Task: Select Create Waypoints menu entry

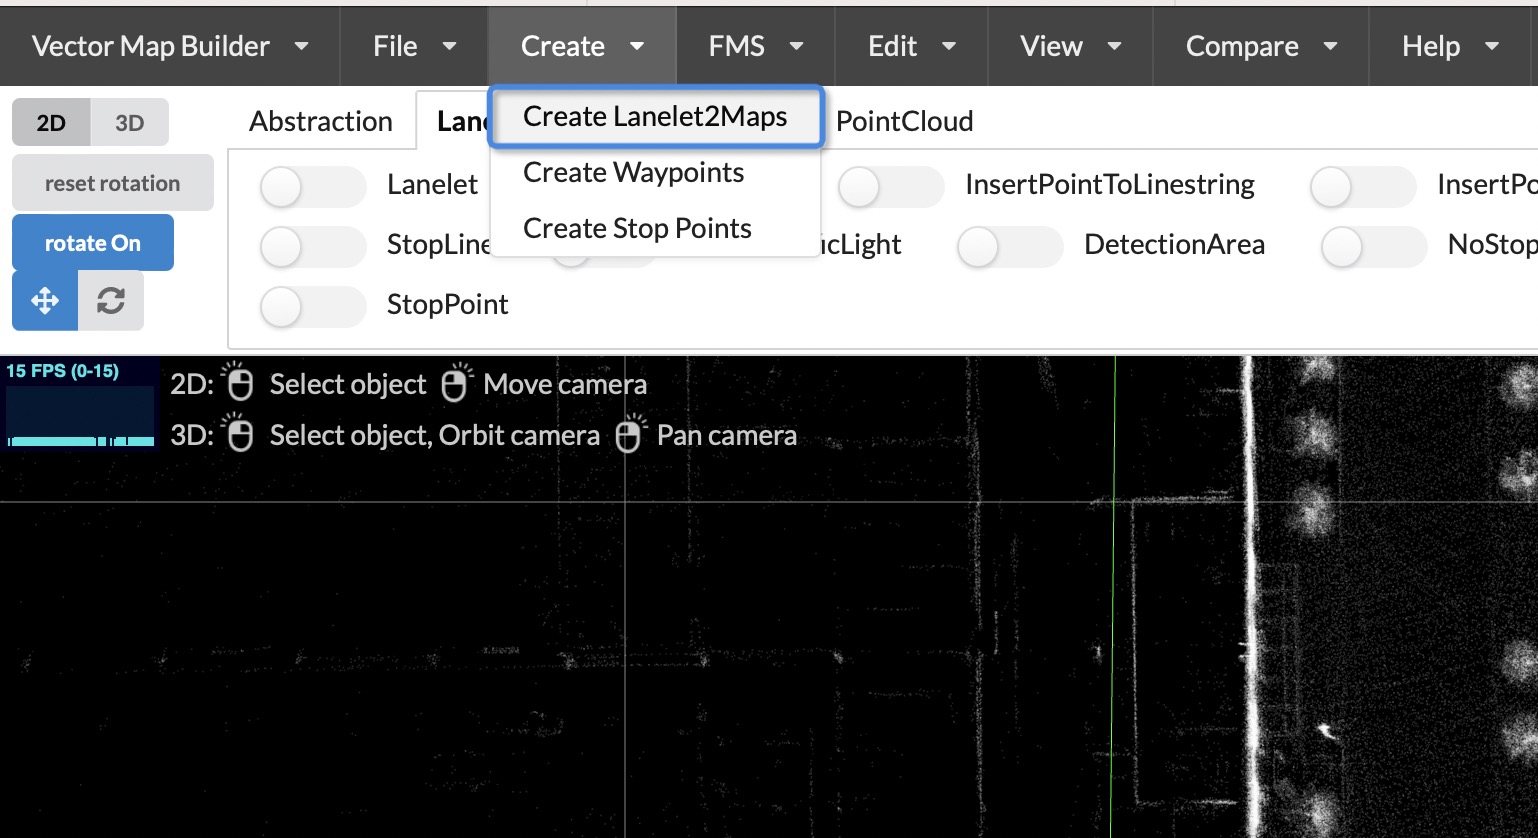Action: point(656,173)
